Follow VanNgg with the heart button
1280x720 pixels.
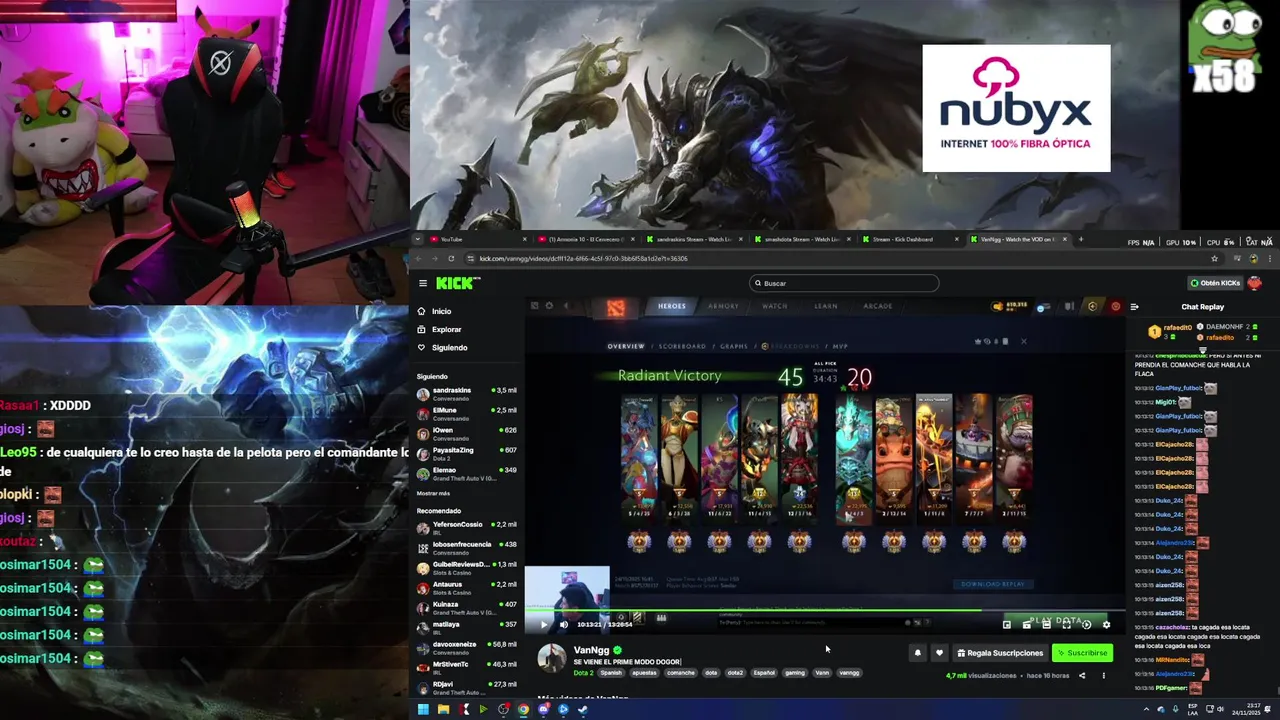tap(939, 653)
